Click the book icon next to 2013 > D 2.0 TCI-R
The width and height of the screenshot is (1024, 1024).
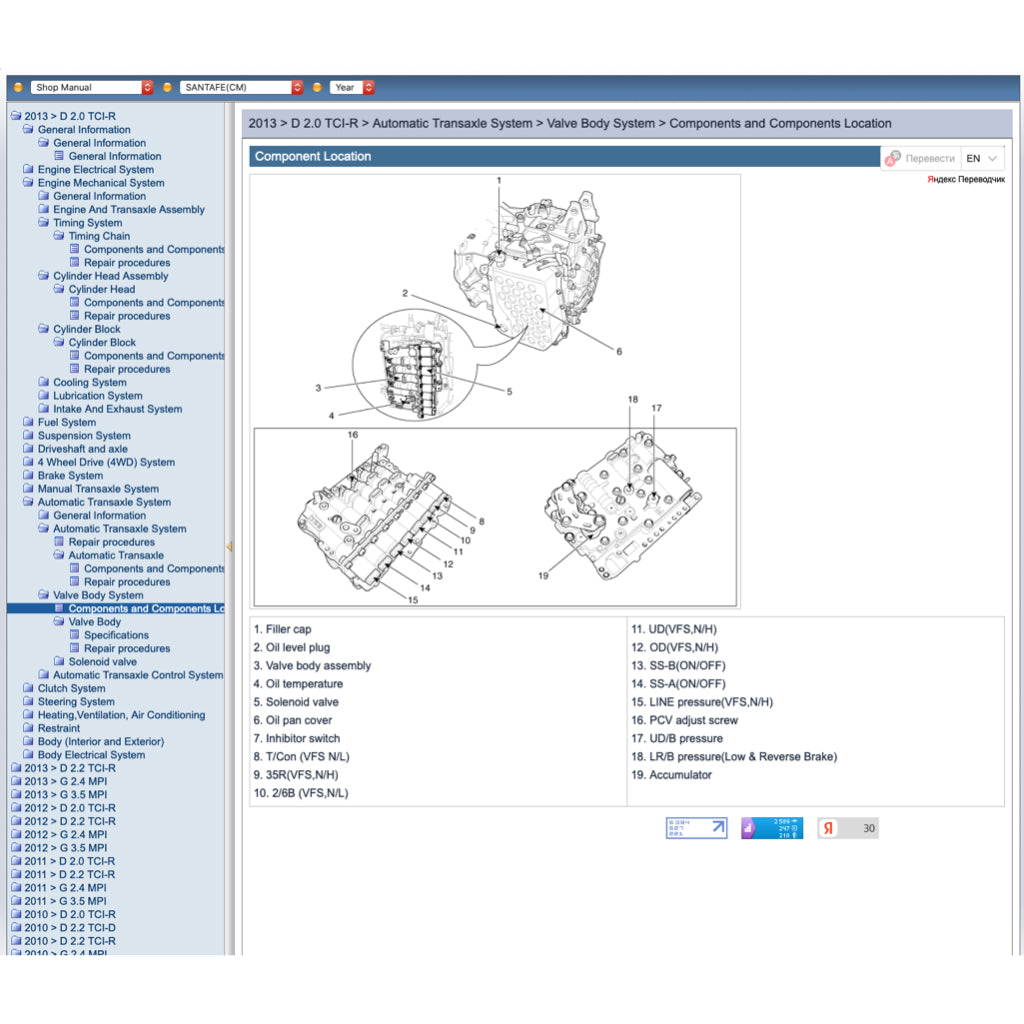14,116
